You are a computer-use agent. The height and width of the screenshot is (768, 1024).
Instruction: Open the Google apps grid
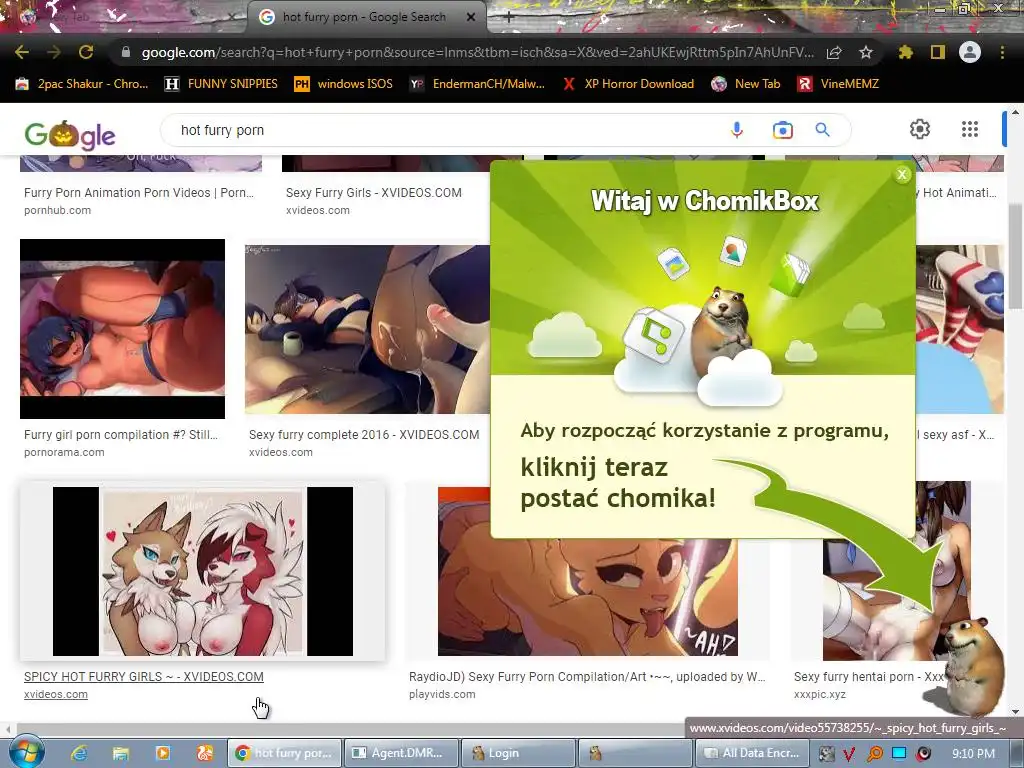[970, 129]
